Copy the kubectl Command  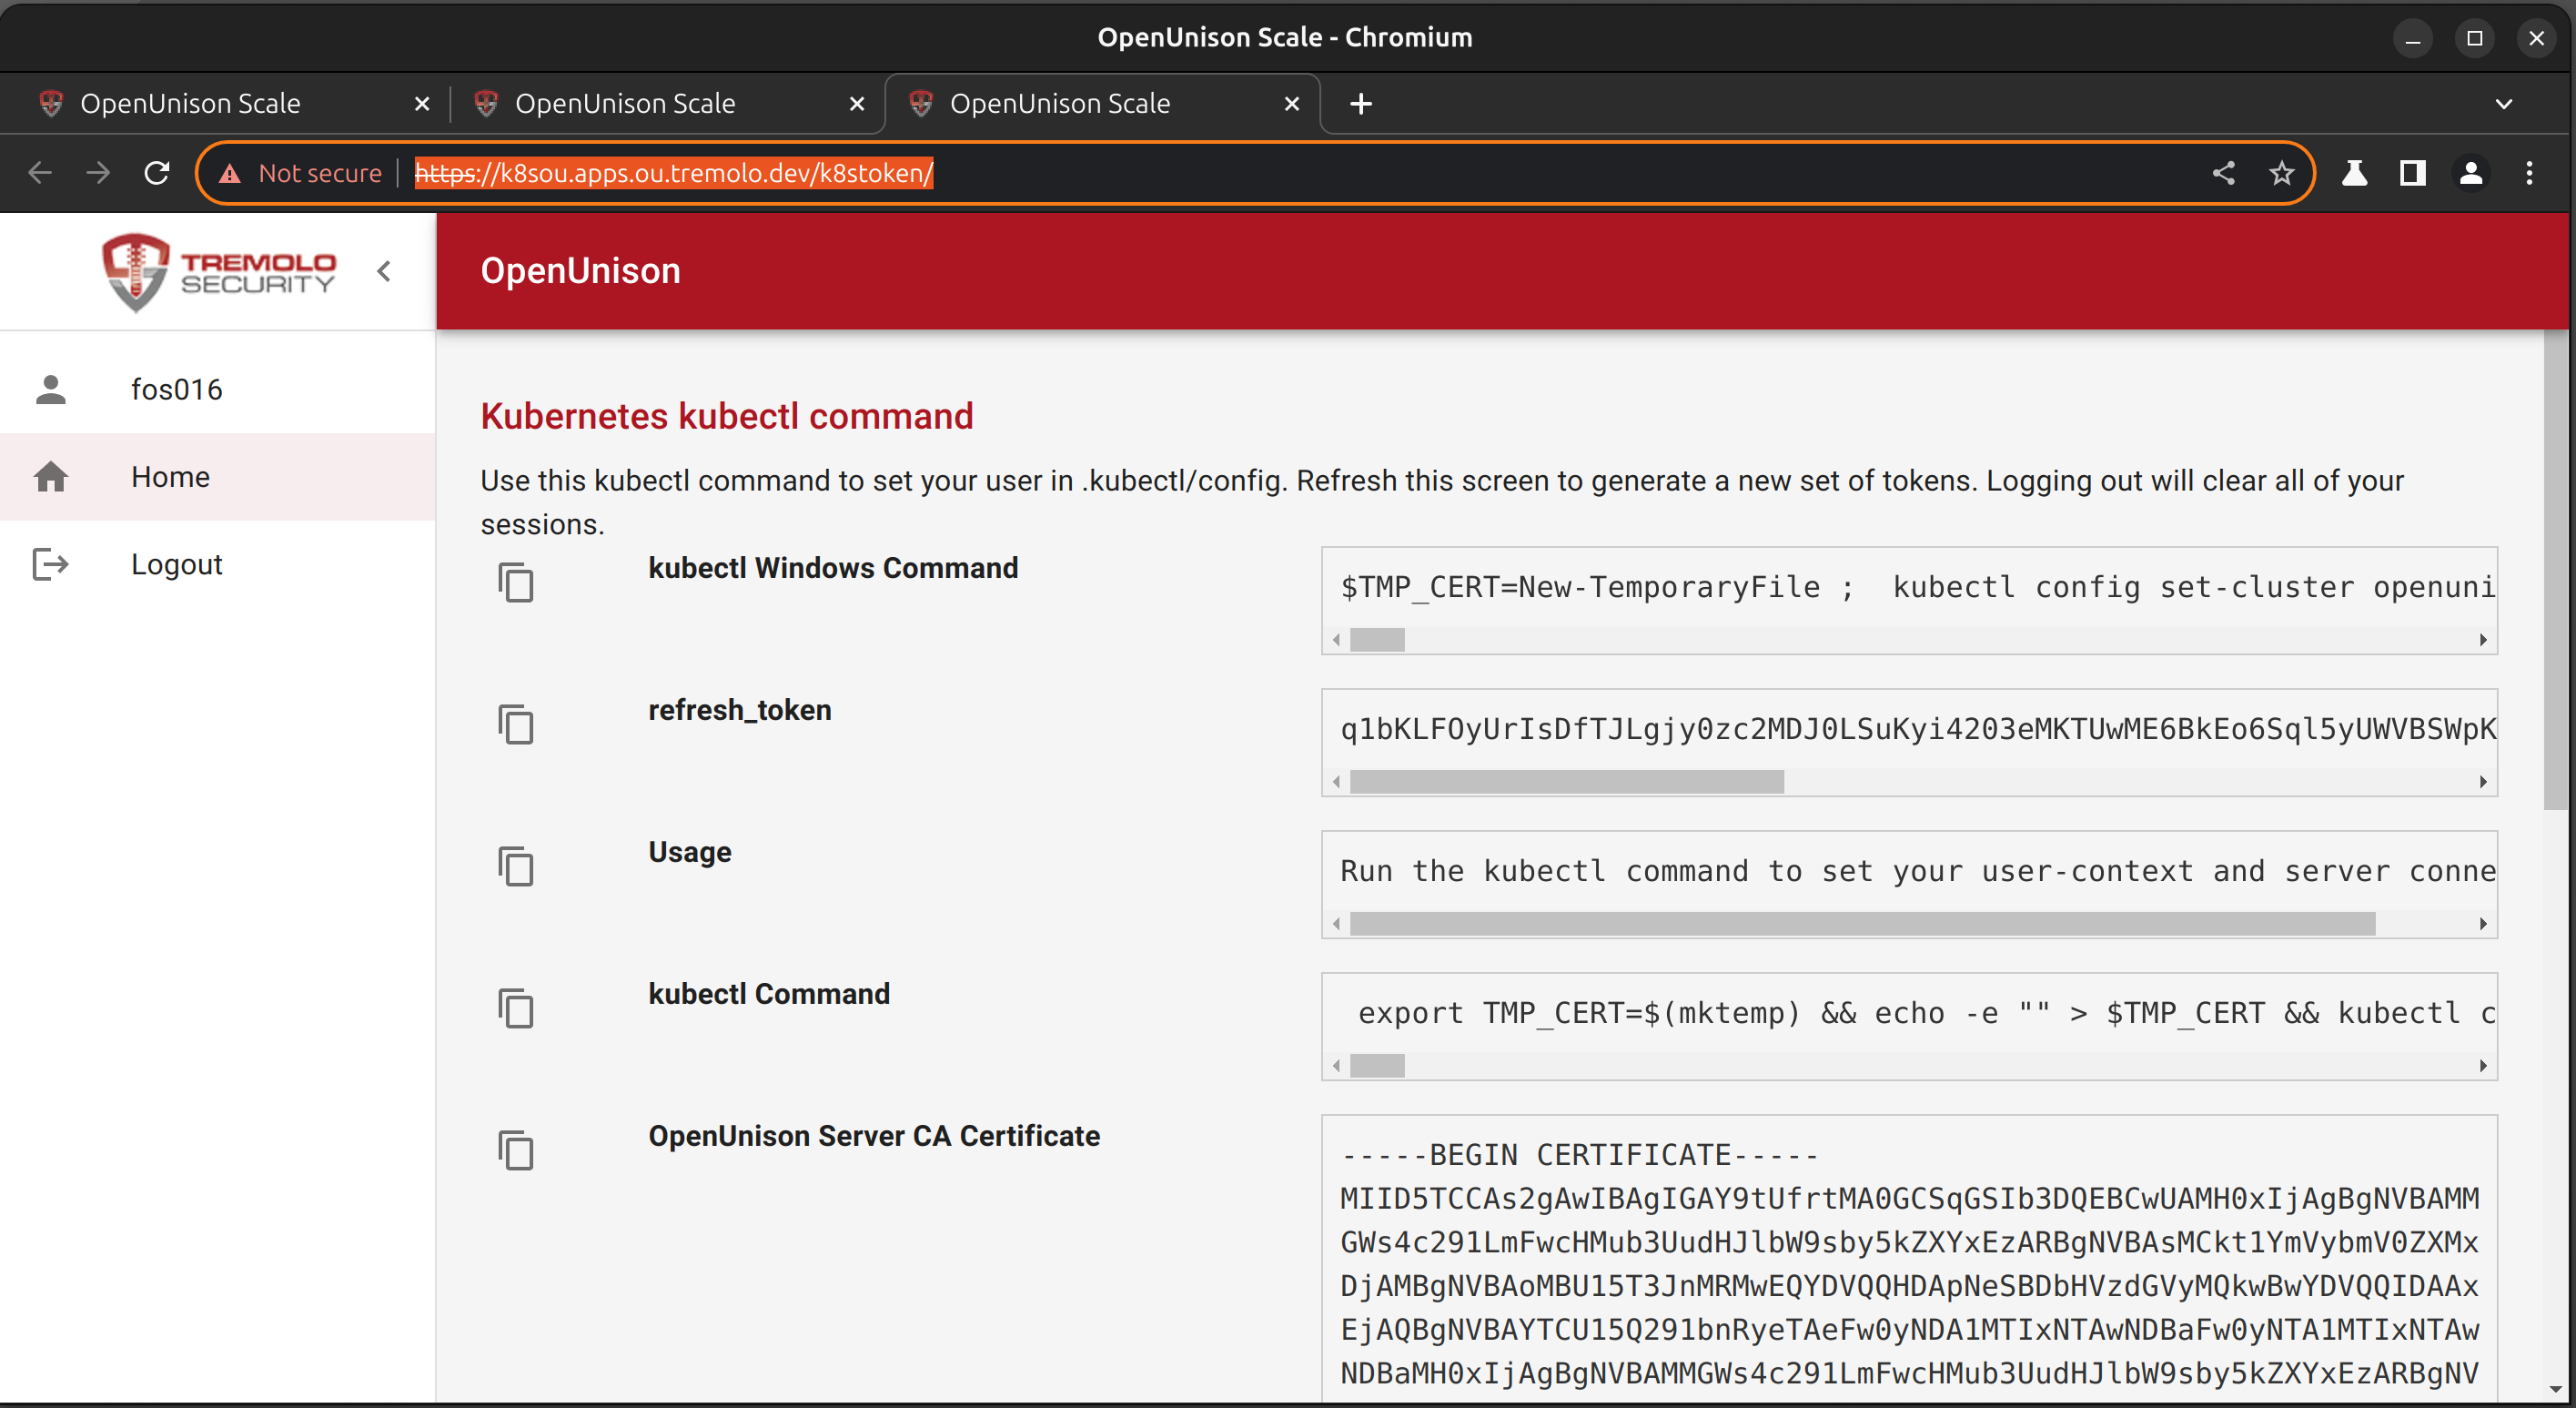coord(516,1009)
